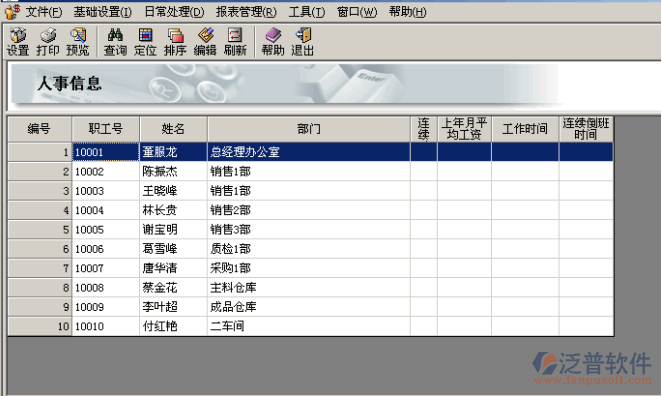The width and height of the screenshot is (662, 396).
Task: Open the 文件(F) menu
Action: pos(43,12)
